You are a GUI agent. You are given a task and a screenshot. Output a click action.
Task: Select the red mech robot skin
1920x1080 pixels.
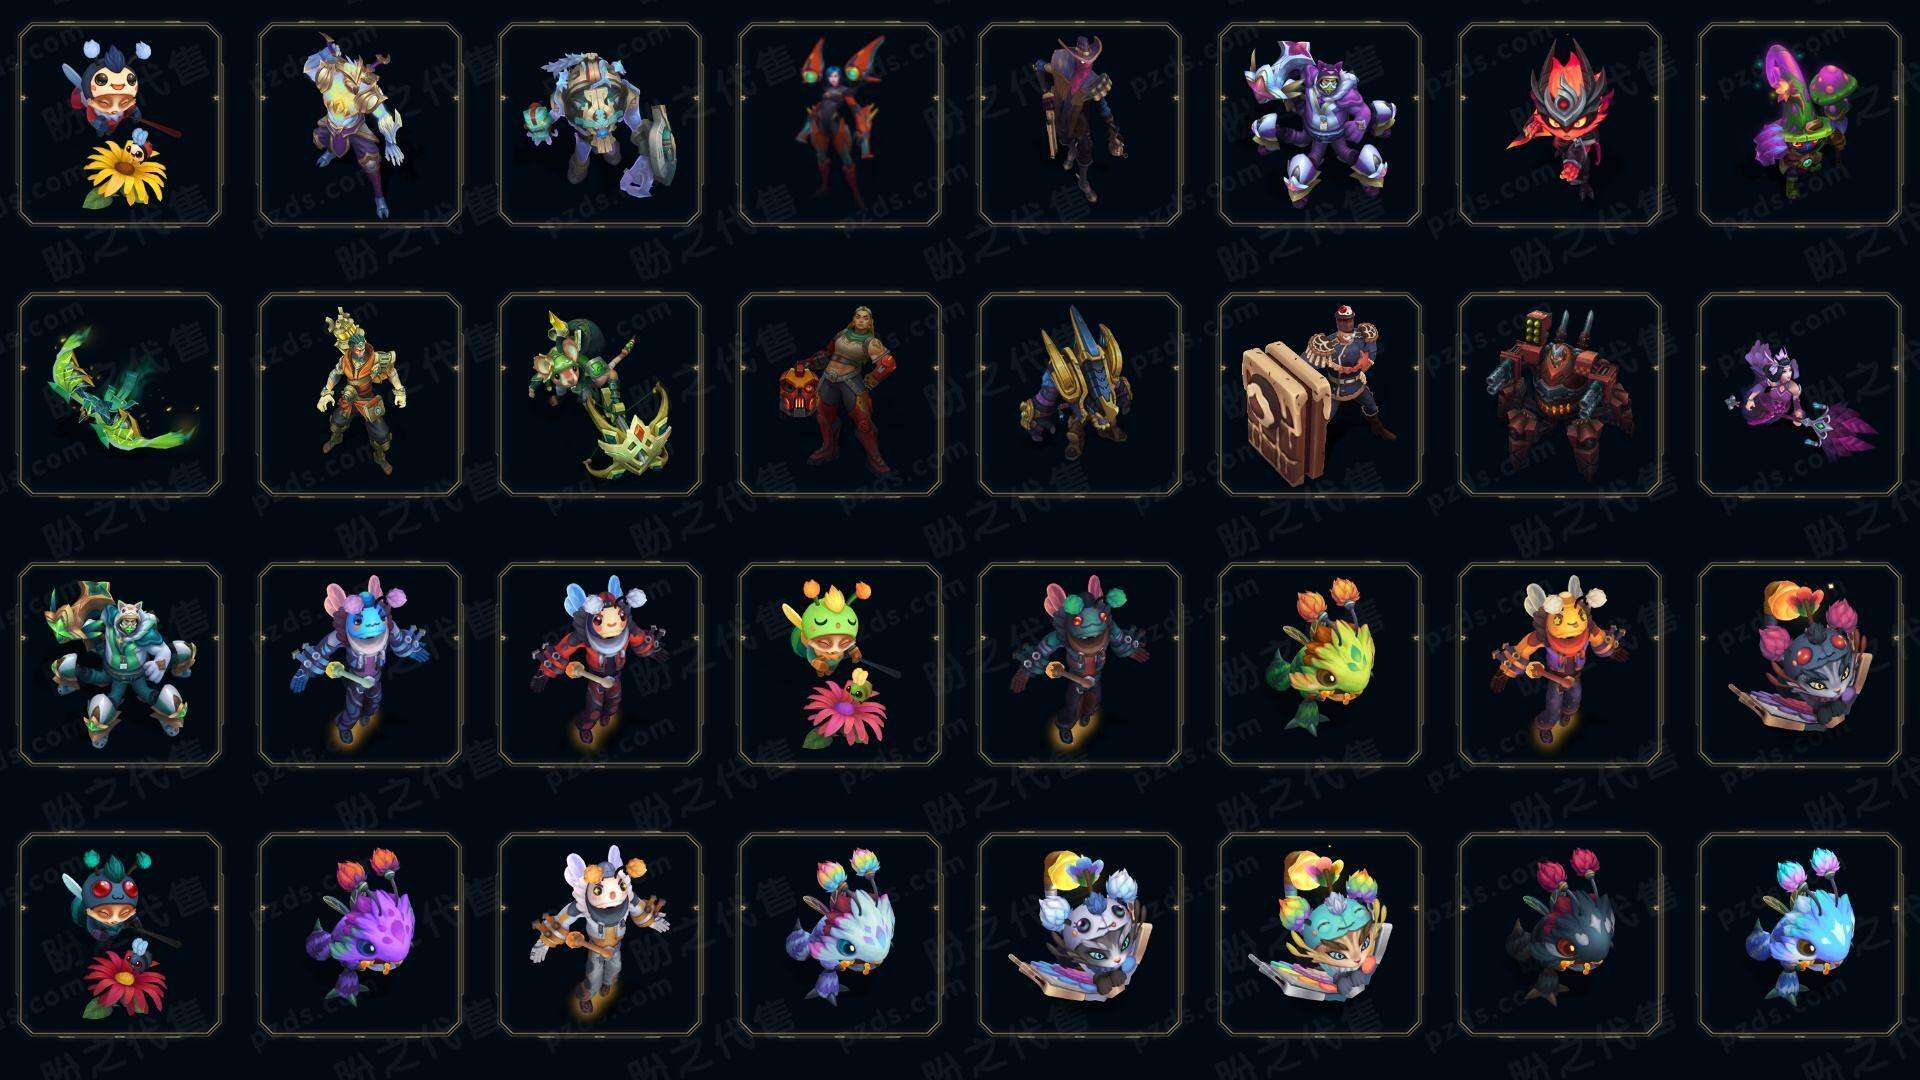[1560, 394]
